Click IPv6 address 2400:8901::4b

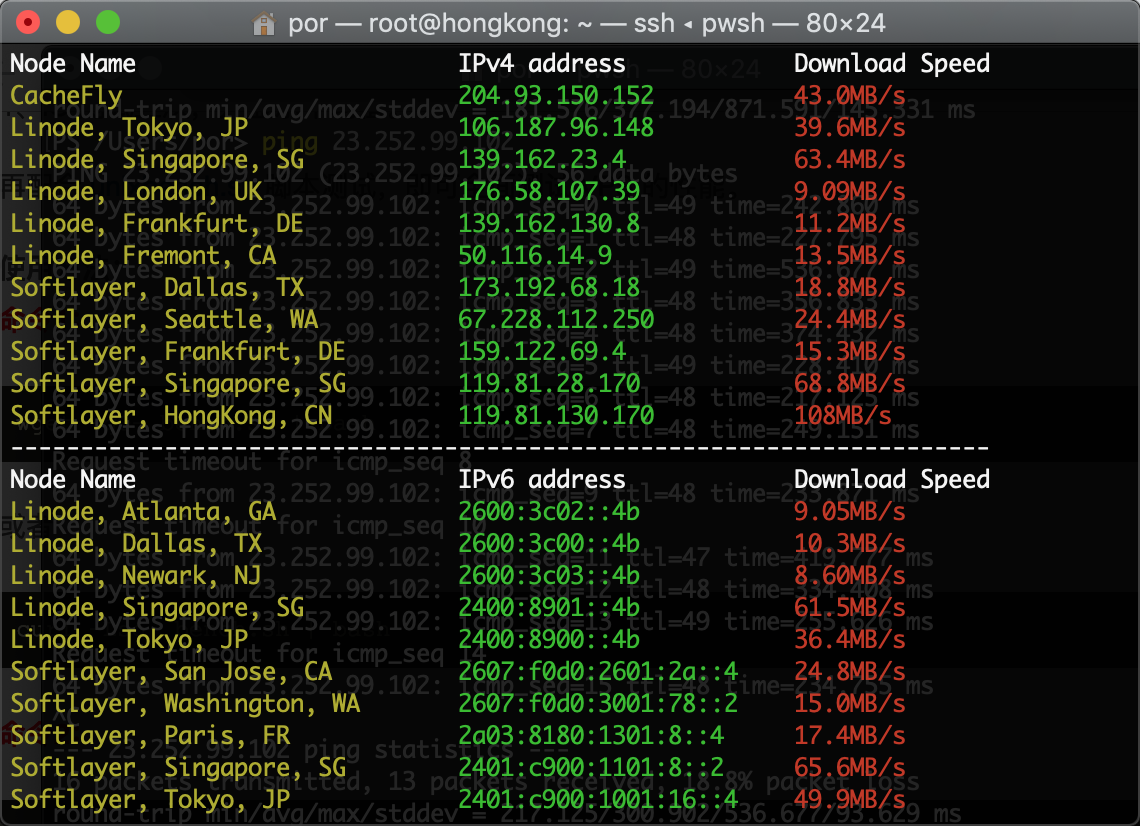click(x=549, y=607)
